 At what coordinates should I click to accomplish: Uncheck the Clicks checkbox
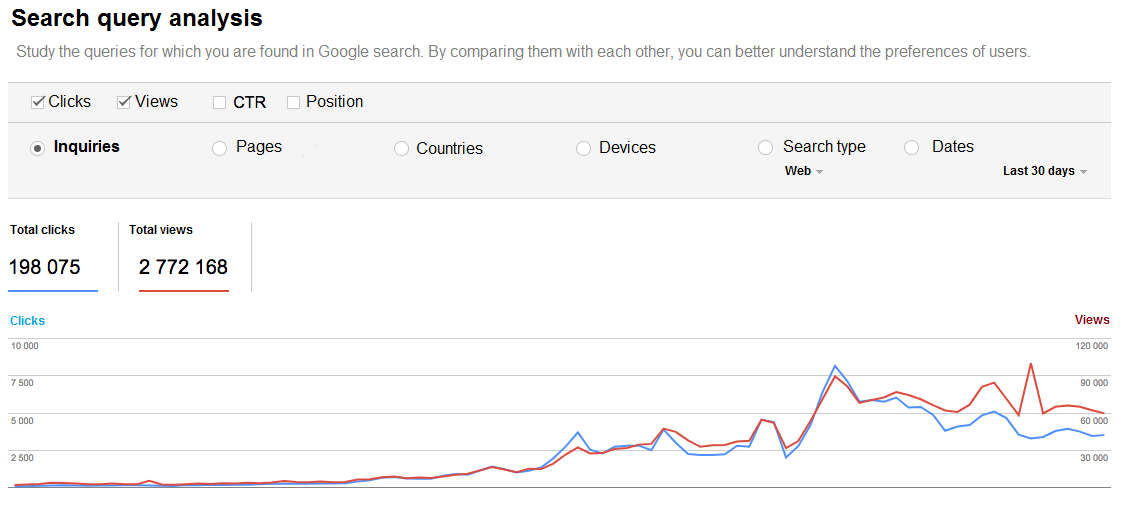(x=38, y=102)
